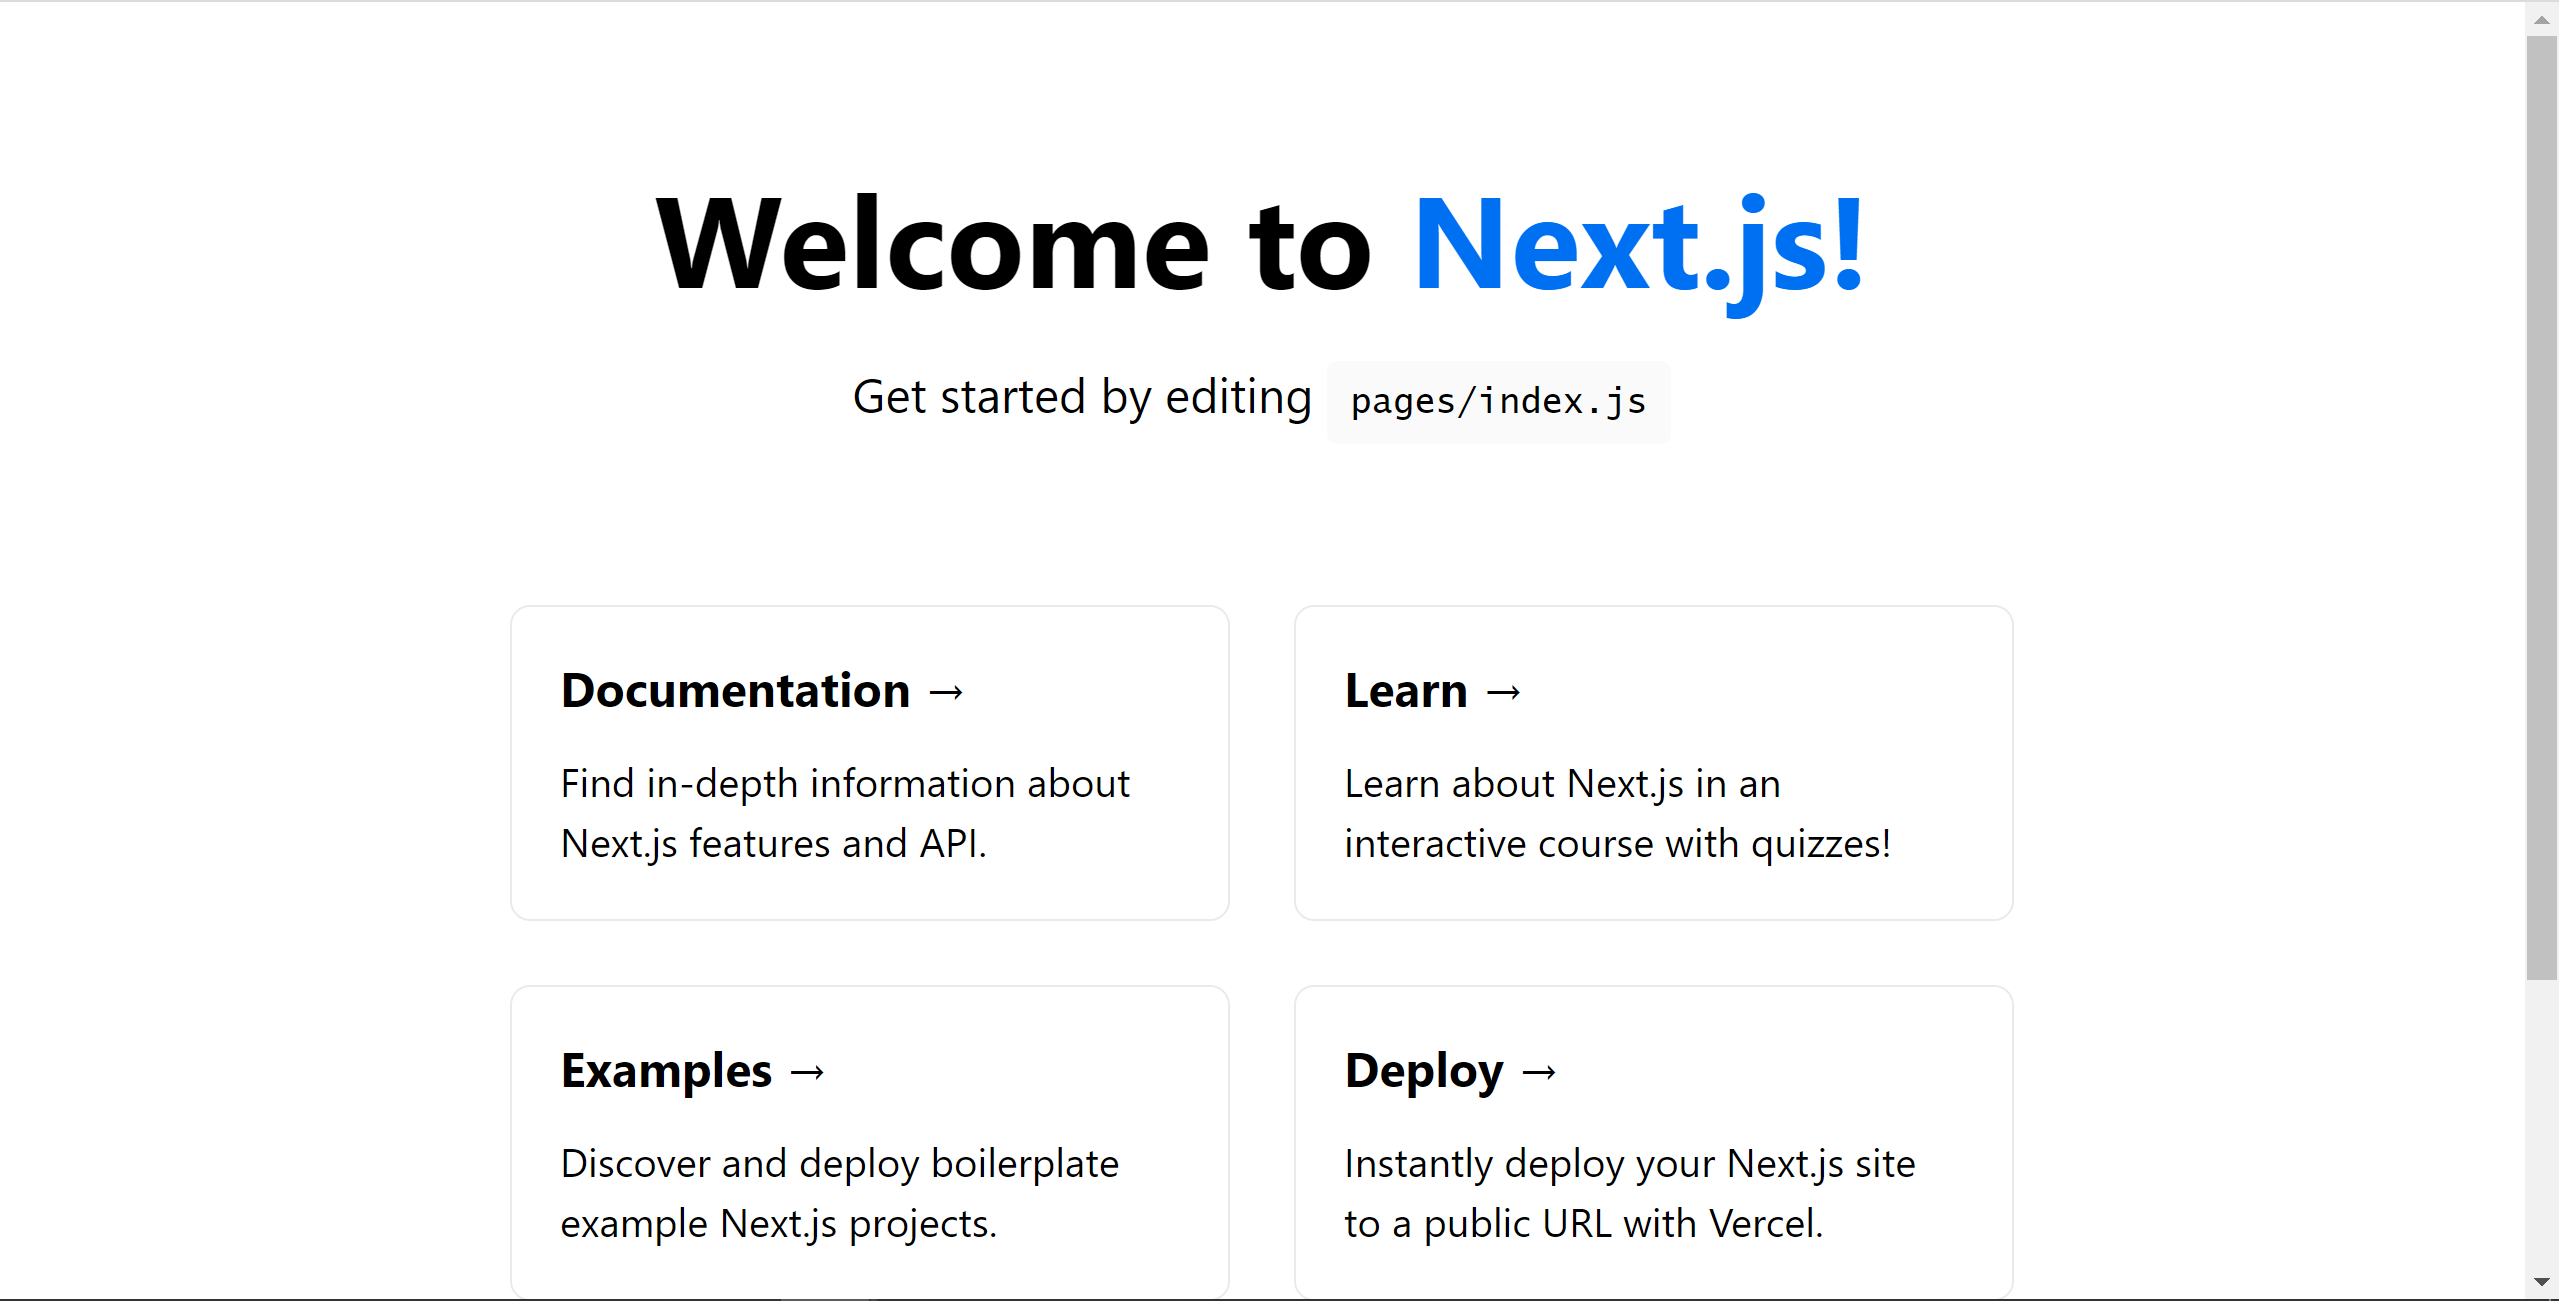
Task: Click the scrollbar up arrow
Action: coord(2541,19)
